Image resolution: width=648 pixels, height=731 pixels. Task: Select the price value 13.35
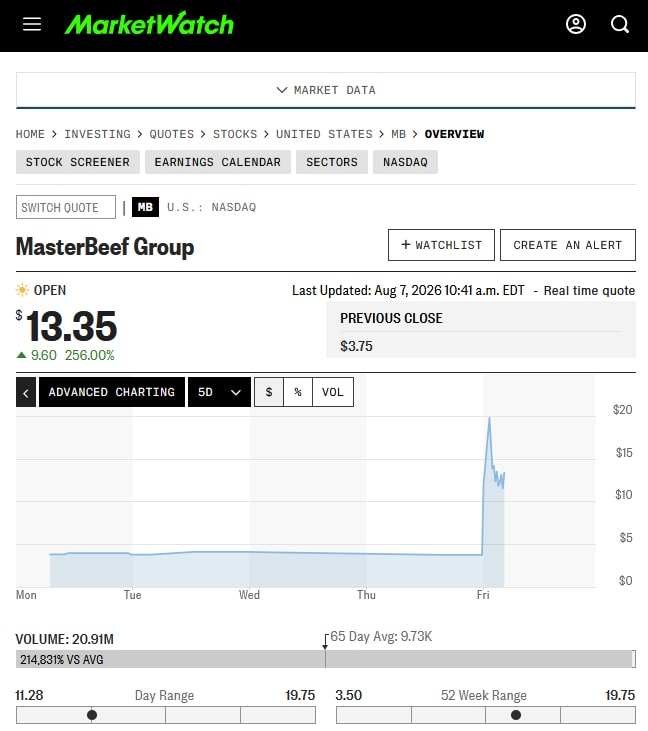[x=71, y=326]
